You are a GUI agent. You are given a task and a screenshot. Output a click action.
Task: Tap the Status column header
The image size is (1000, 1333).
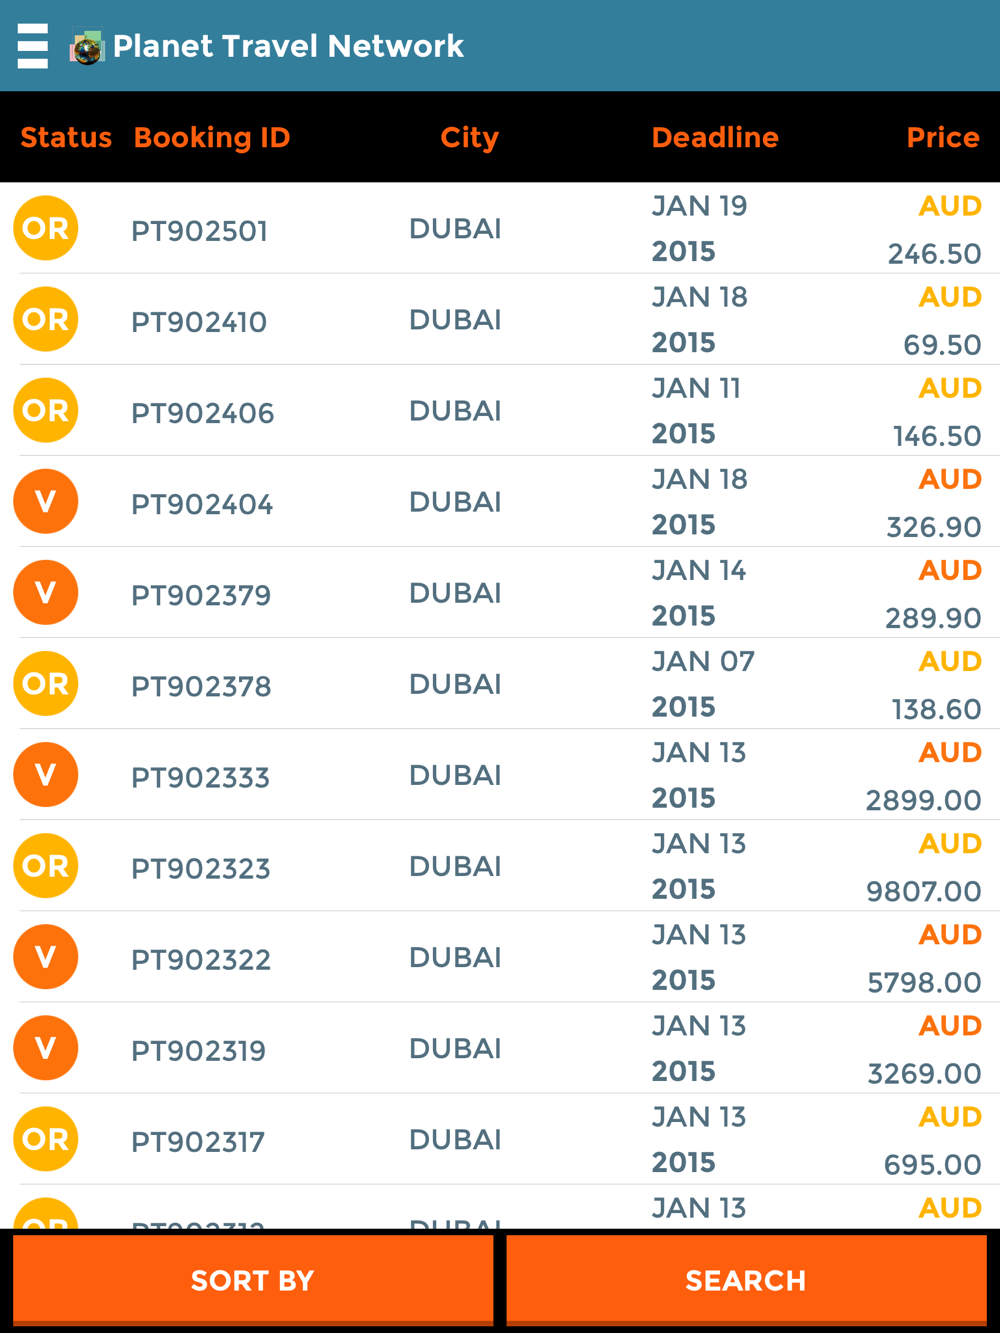[x=66, y=137]
